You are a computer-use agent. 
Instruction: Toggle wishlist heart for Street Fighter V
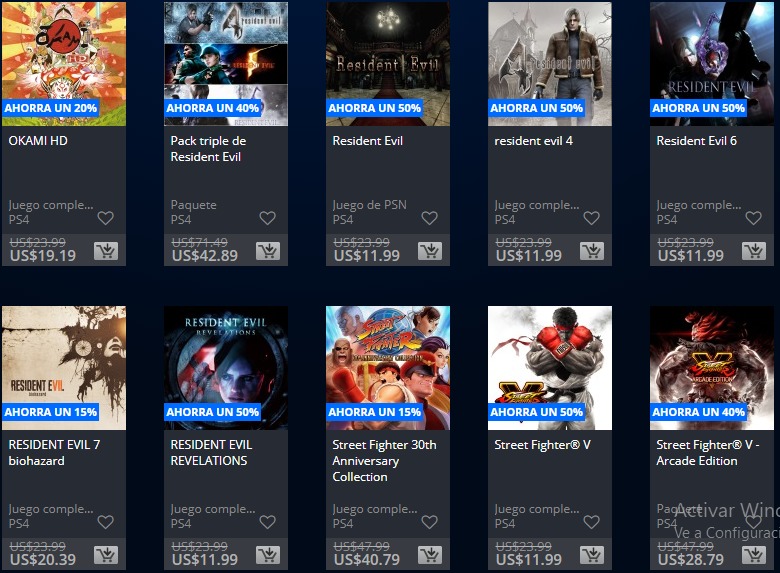591,522
